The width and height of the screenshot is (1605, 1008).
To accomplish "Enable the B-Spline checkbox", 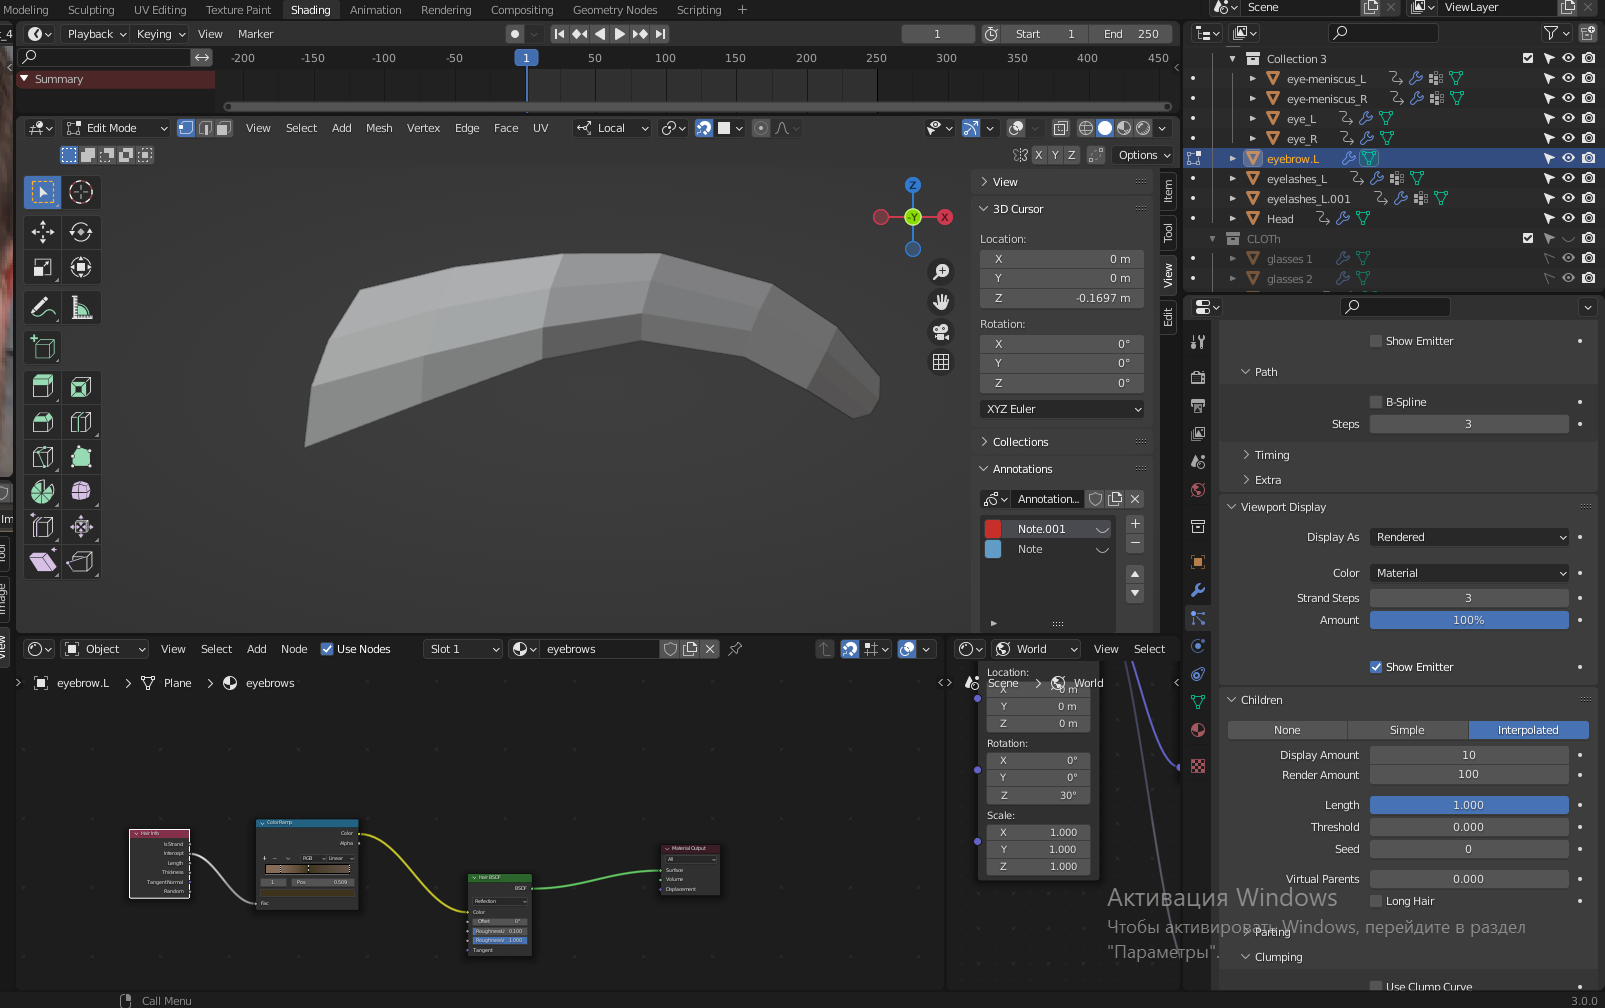I will click(x=1376, y=402).
